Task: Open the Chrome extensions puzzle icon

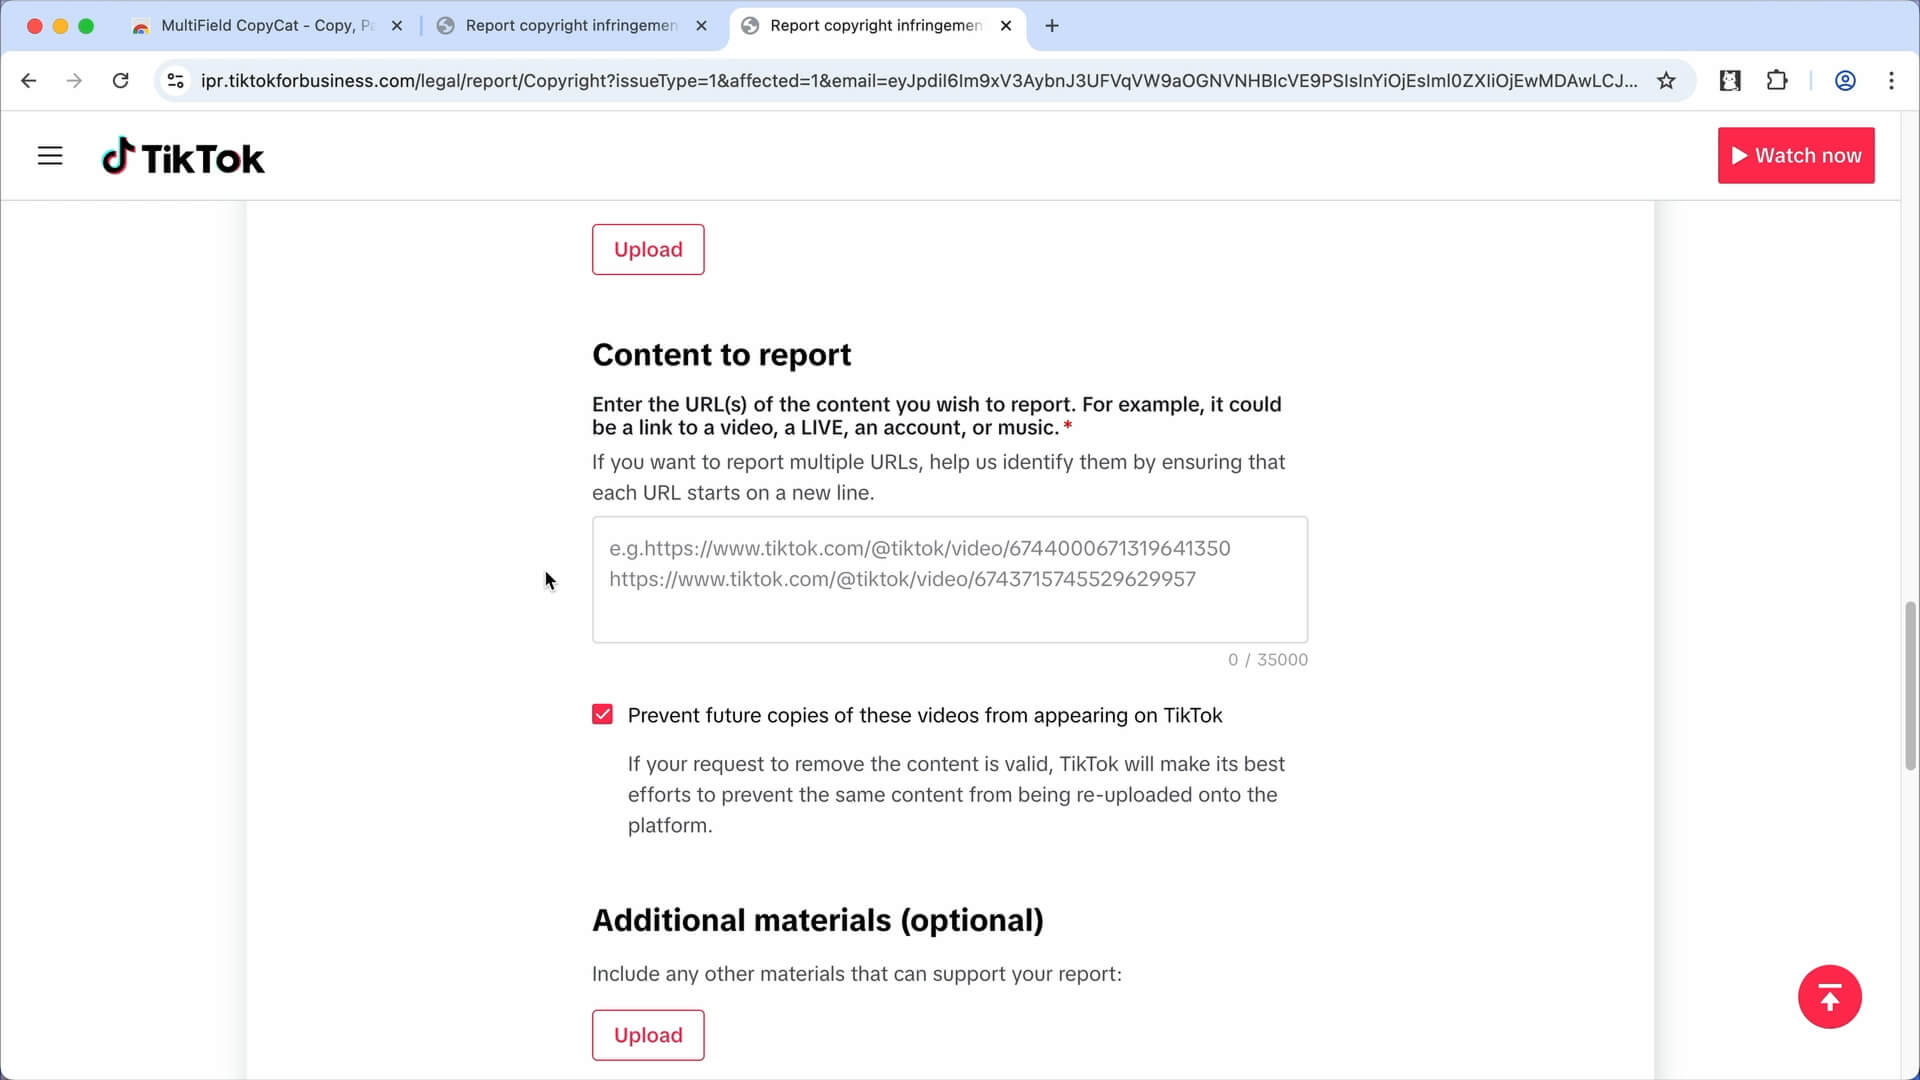Action: pos(1777,81)
